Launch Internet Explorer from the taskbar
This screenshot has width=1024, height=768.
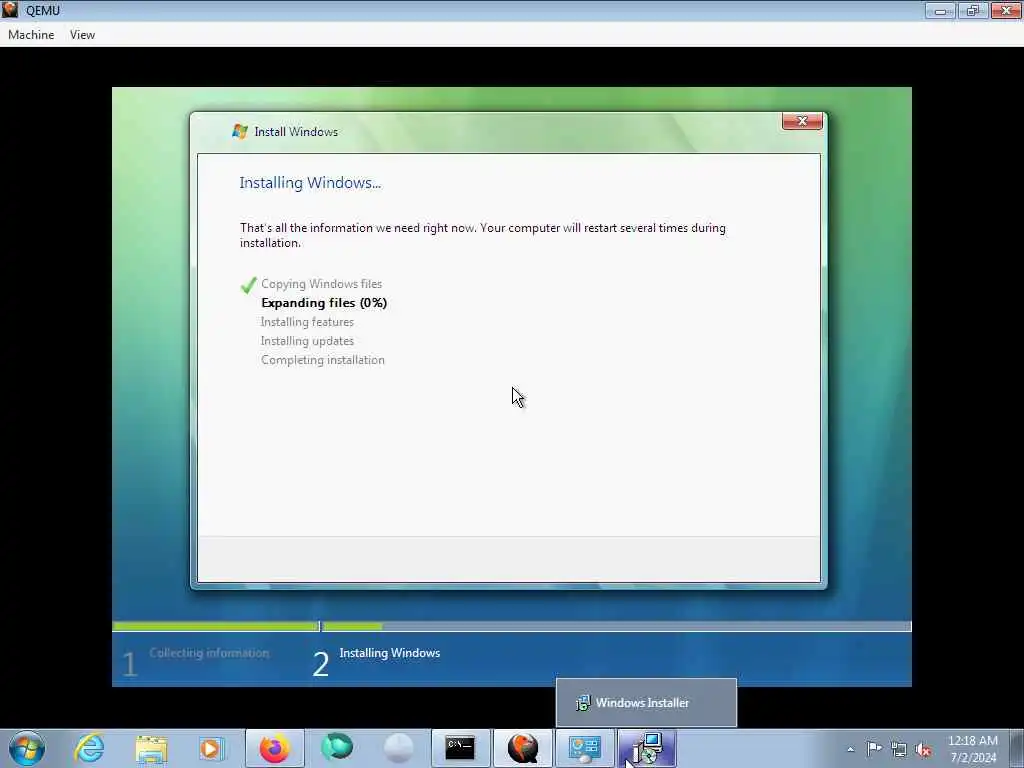tap(89, 748)
